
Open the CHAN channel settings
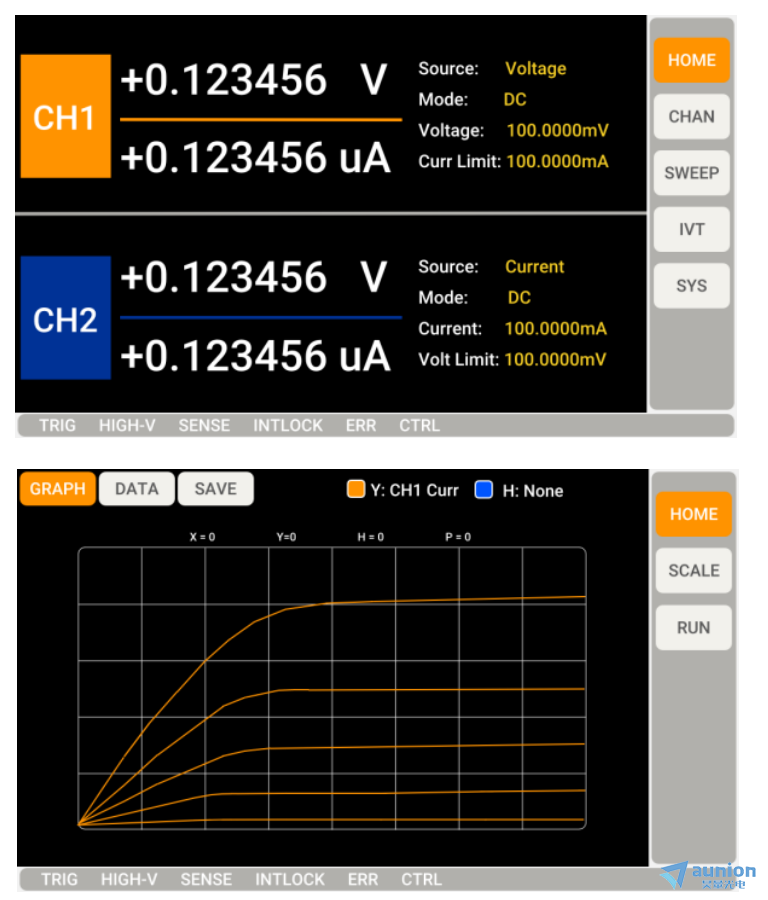[691, 117]
